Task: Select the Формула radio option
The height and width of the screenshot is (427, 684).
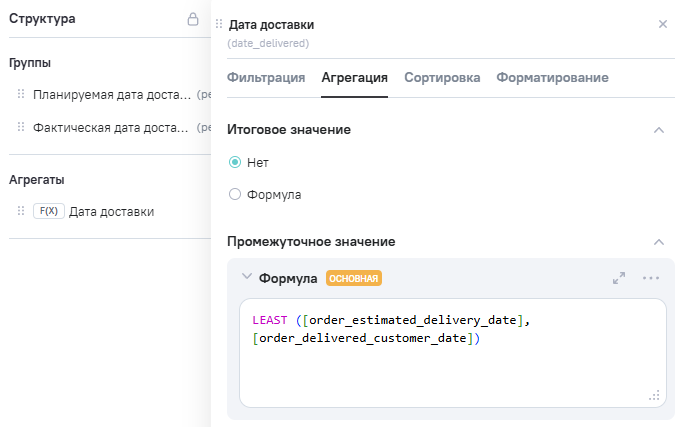Action: 235,194
